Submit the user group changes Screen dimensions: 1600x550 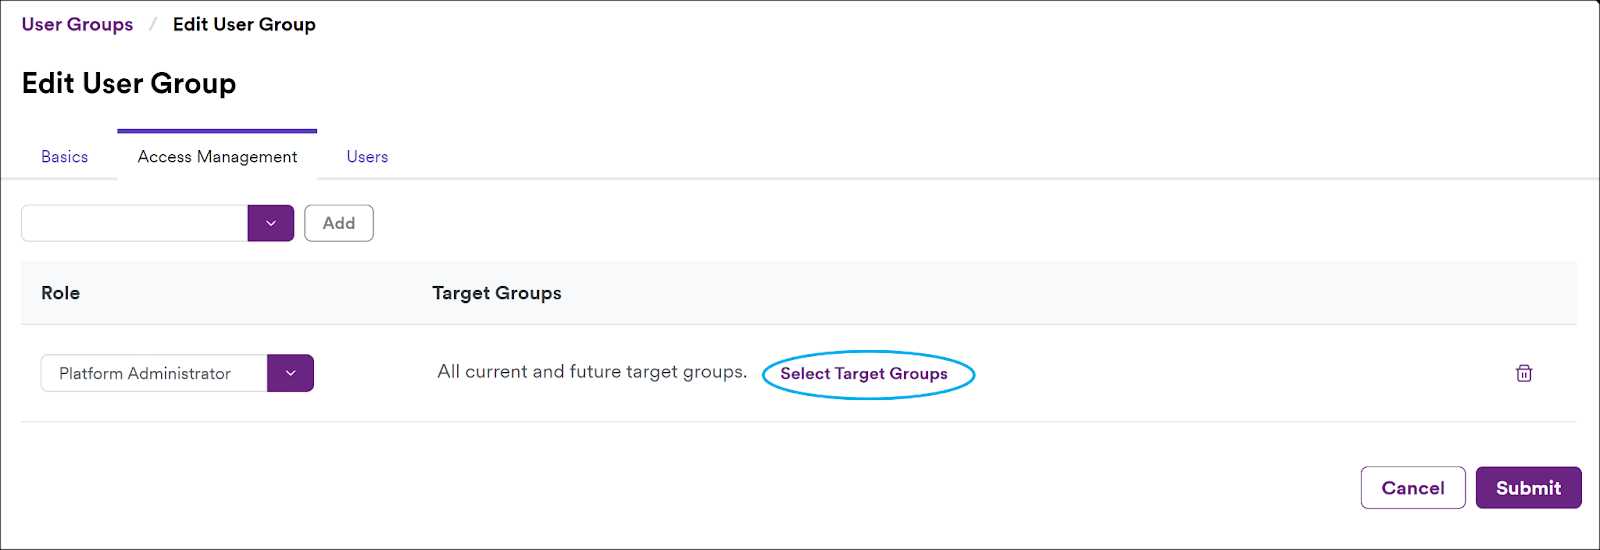point(1528,488)
